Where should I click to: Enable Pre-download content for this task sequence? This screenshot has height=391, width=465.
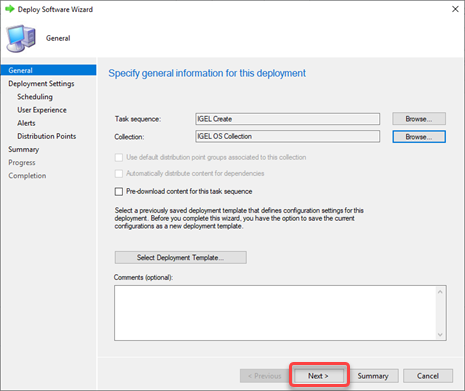pos(119,192)
